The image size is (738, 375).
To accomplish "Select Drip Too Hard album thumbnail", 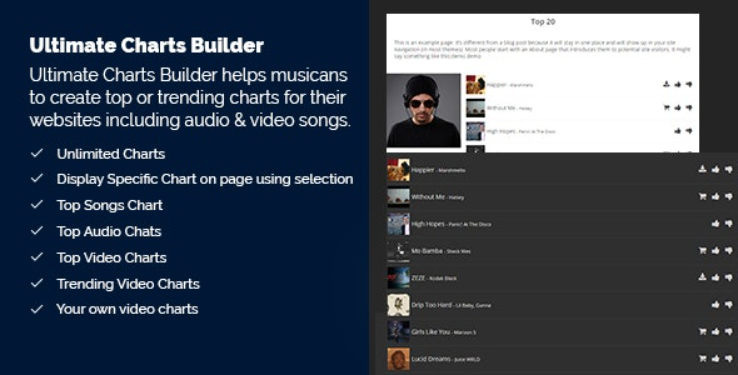I will click(398, 305).
